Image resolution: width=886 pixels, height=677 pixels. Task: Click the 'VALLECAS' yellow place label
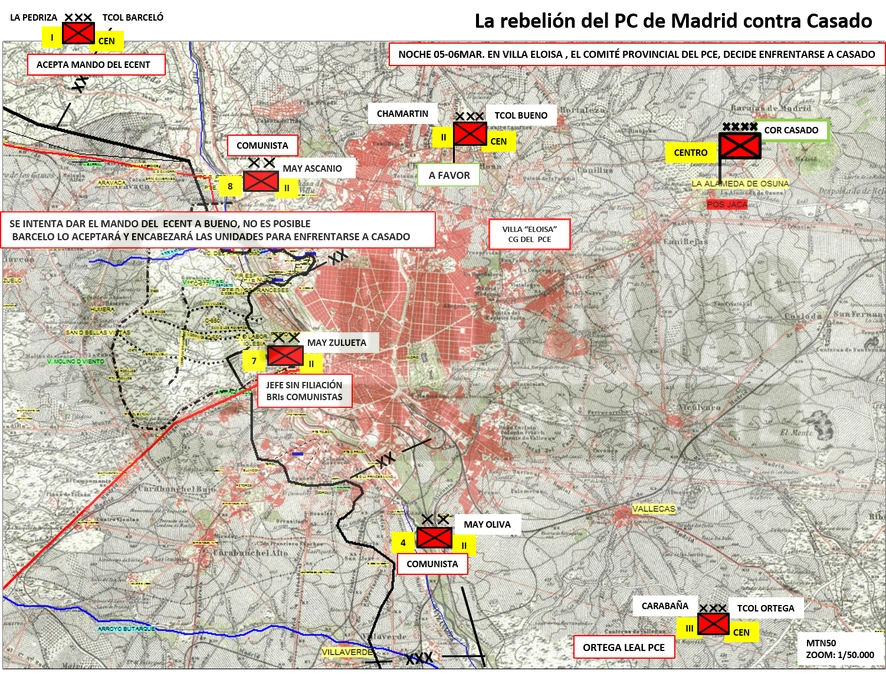pos(654,509)
